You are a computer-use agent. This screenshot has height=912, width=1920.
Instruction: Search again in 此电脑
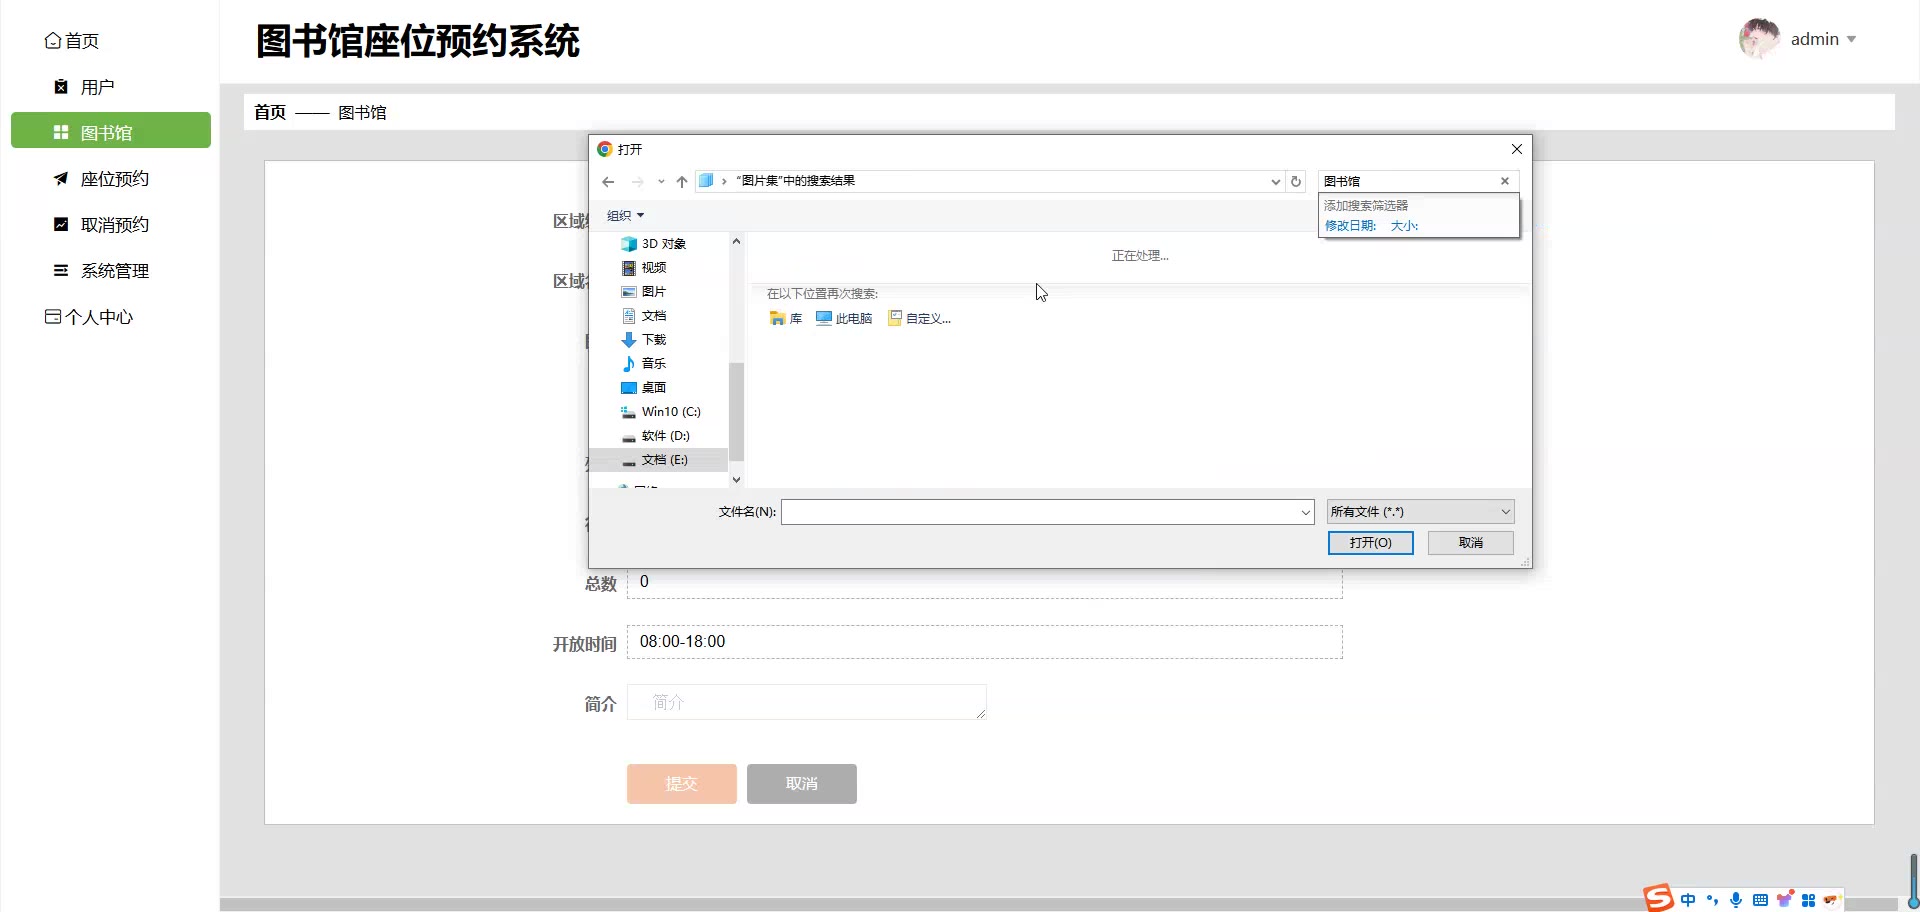tap(844, 319)
